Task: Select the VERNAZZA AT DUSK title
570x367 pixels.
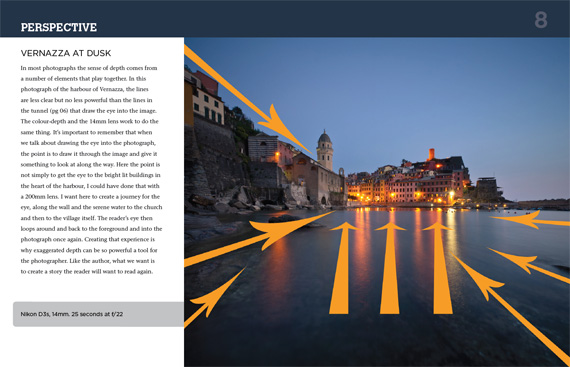Action: [66, 53]
